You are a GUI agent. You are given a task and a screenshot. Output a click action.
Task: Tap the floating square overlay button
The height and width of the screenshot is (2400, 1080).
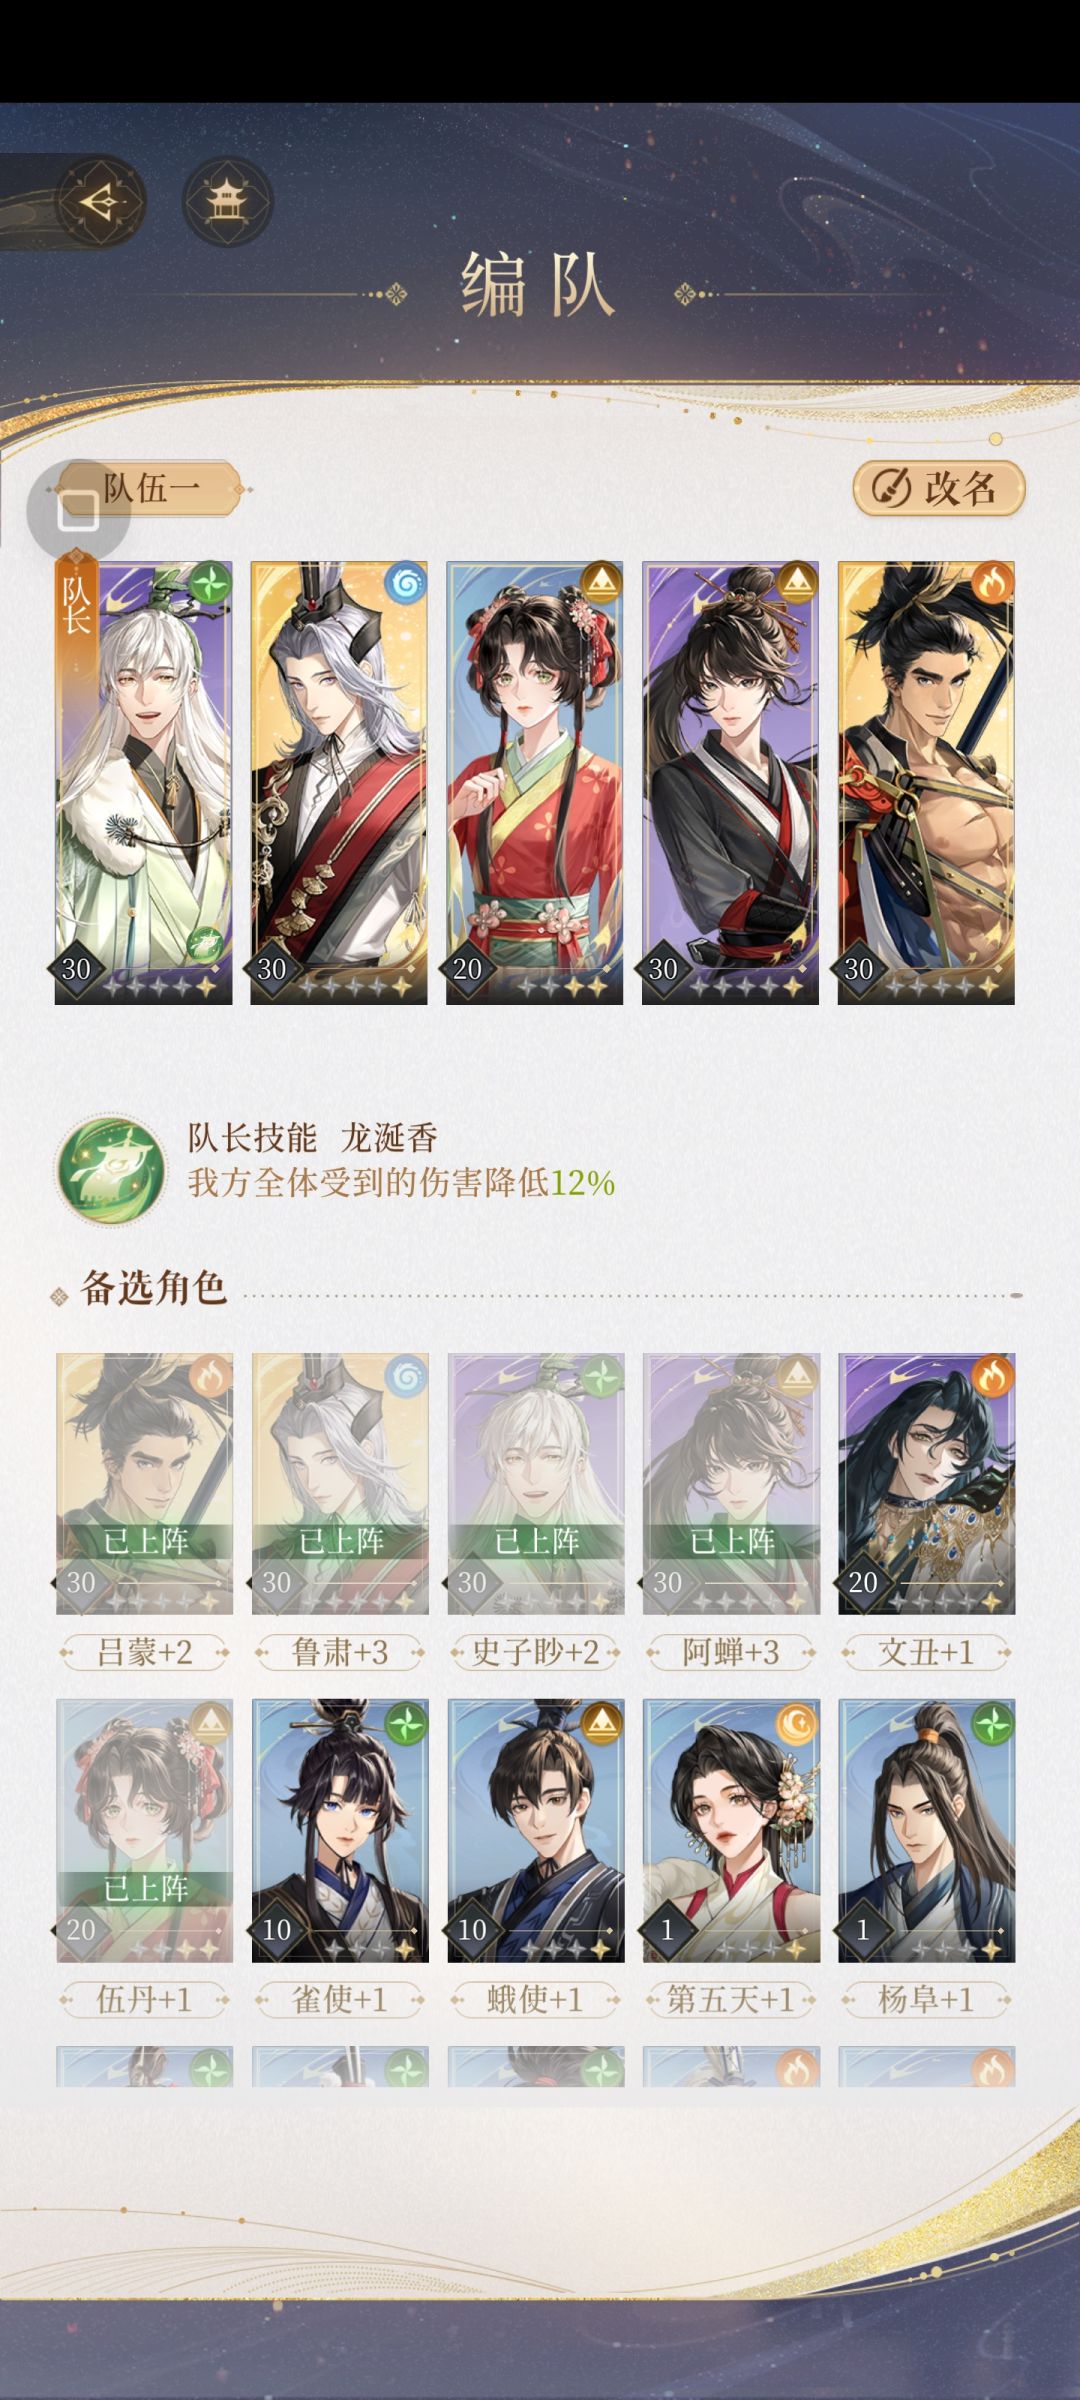coord(78,511)
